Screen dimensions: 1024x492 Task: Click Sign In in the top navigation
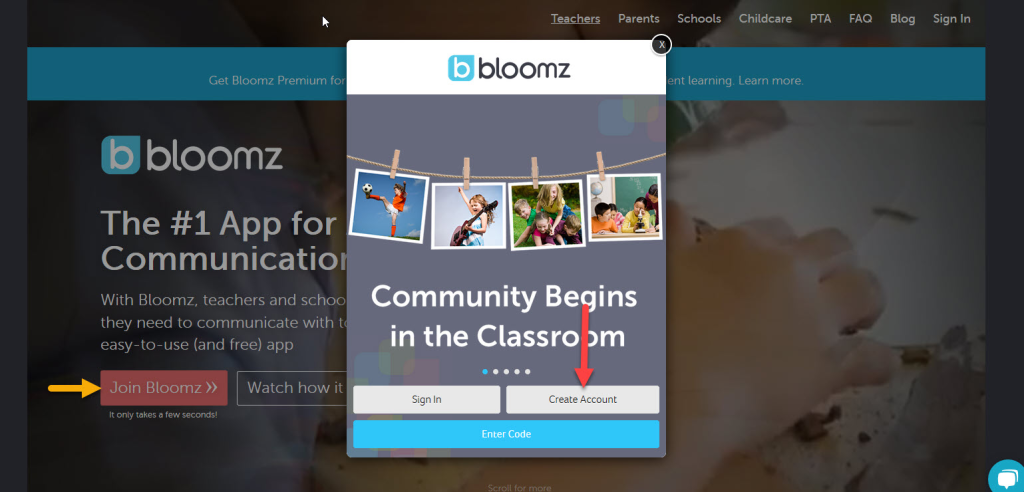(x=952, y=19)
